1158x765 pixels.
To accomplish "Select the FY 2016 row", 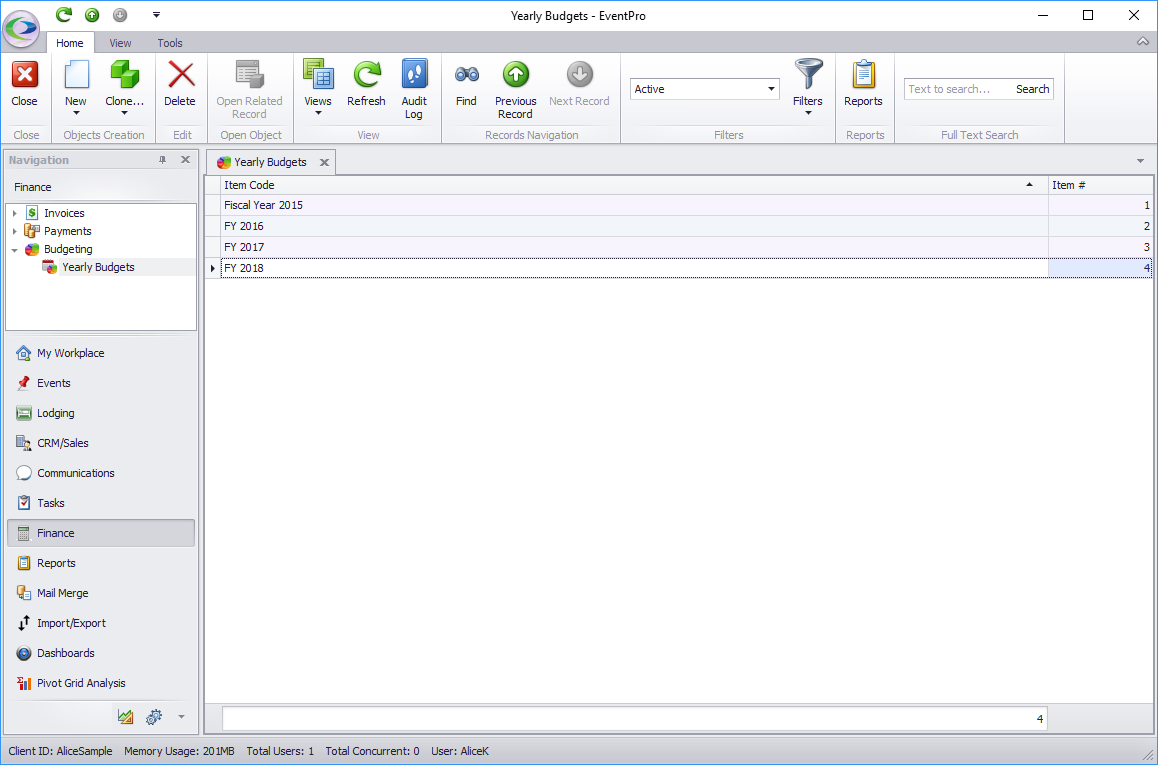I will point(686,226).
